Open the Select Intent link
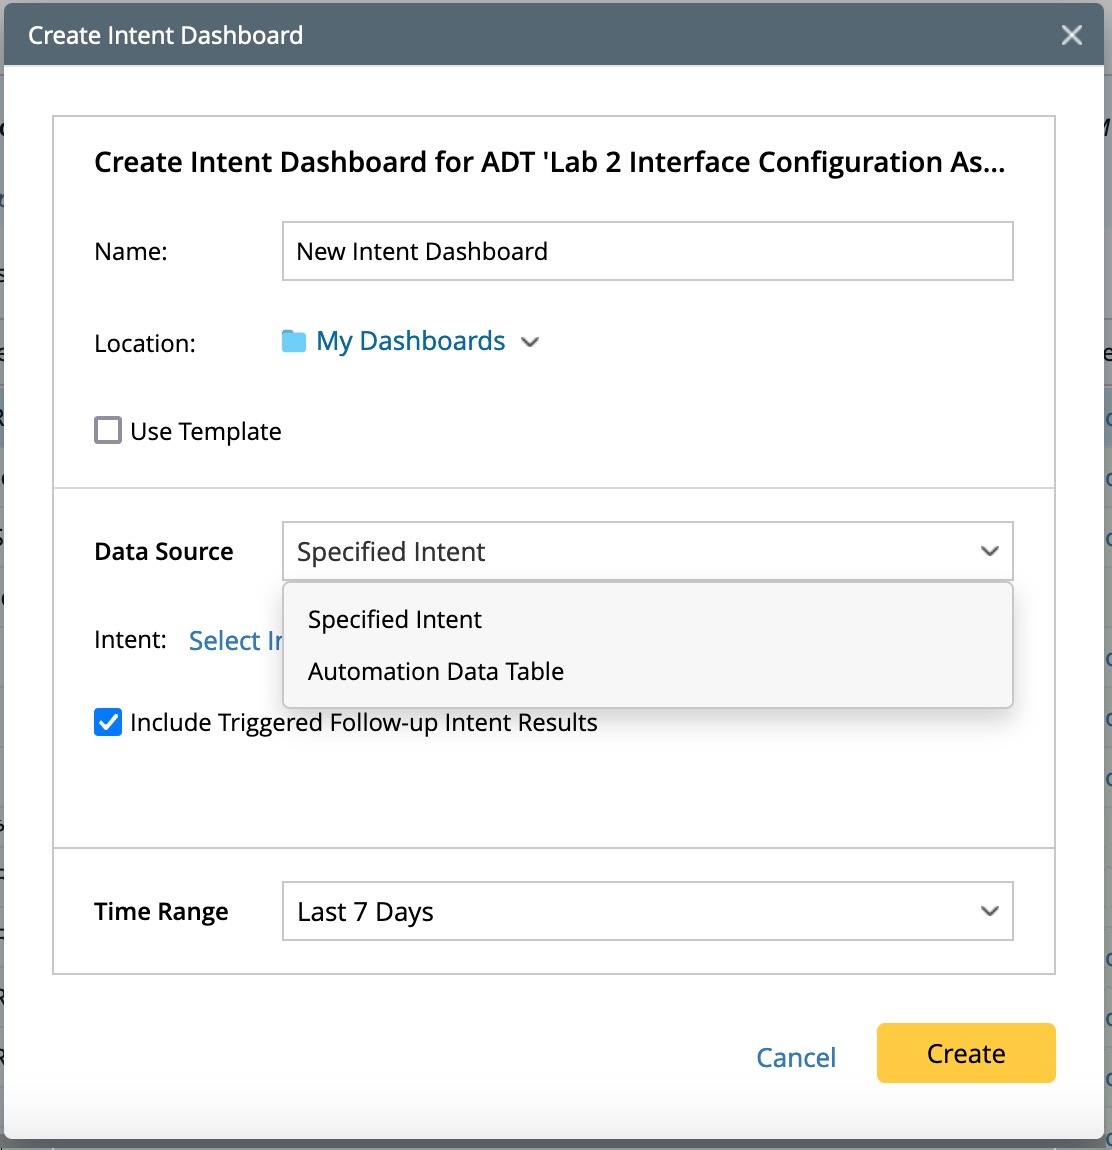This screenshot has width=1112, height=1150. click(x=236, y=641)
